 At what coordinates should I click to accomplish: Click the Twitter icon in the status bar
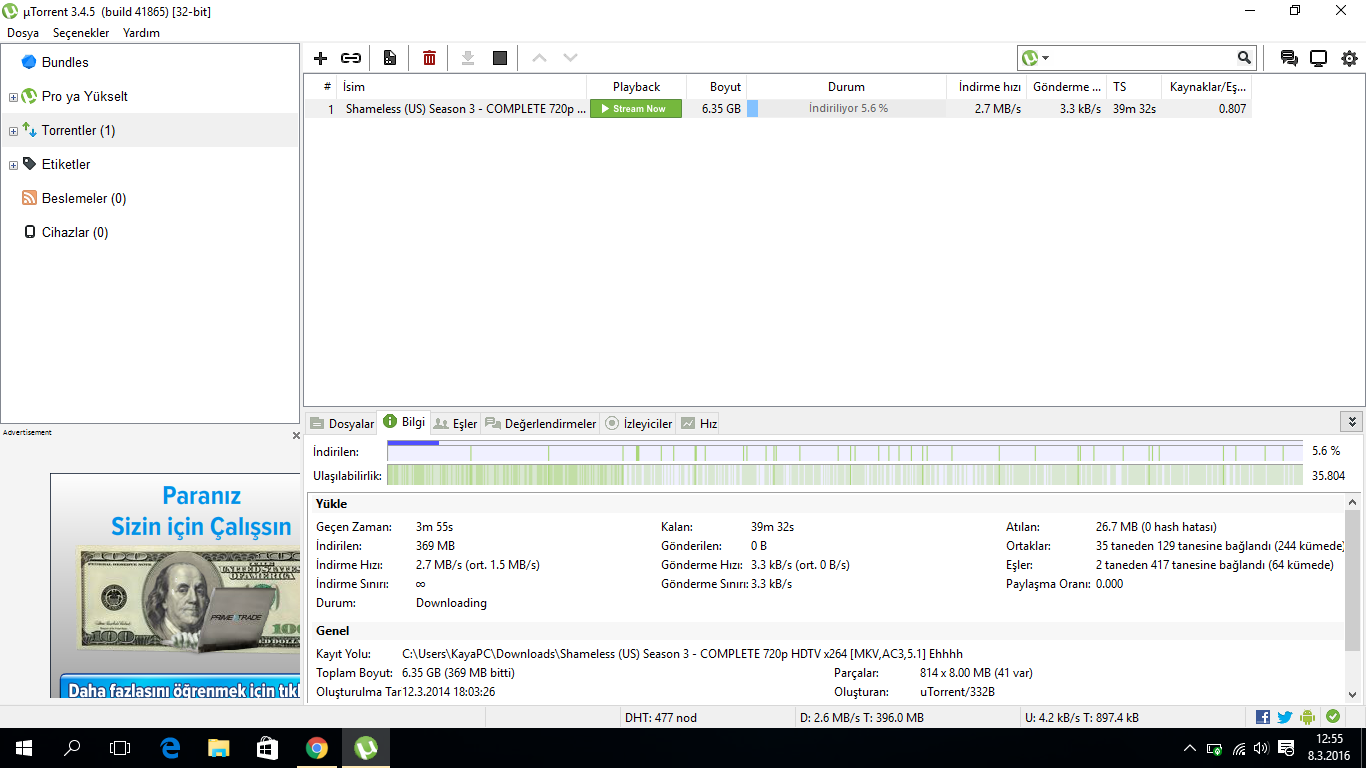click(x=1285, y=717)
